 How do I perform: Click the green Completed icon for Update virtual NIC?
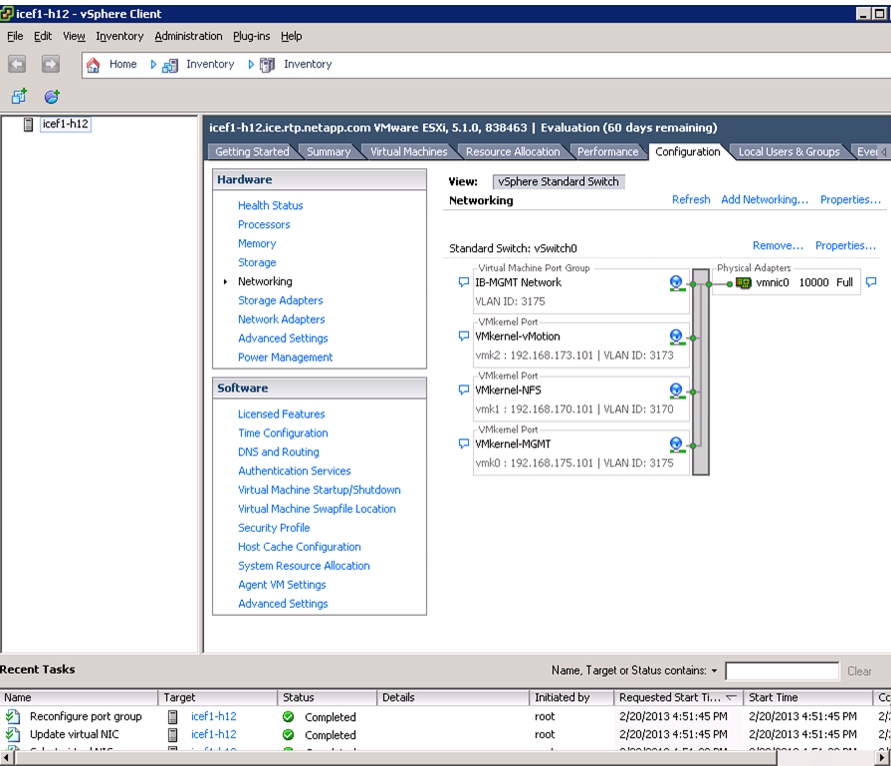(x=288, y=735)
